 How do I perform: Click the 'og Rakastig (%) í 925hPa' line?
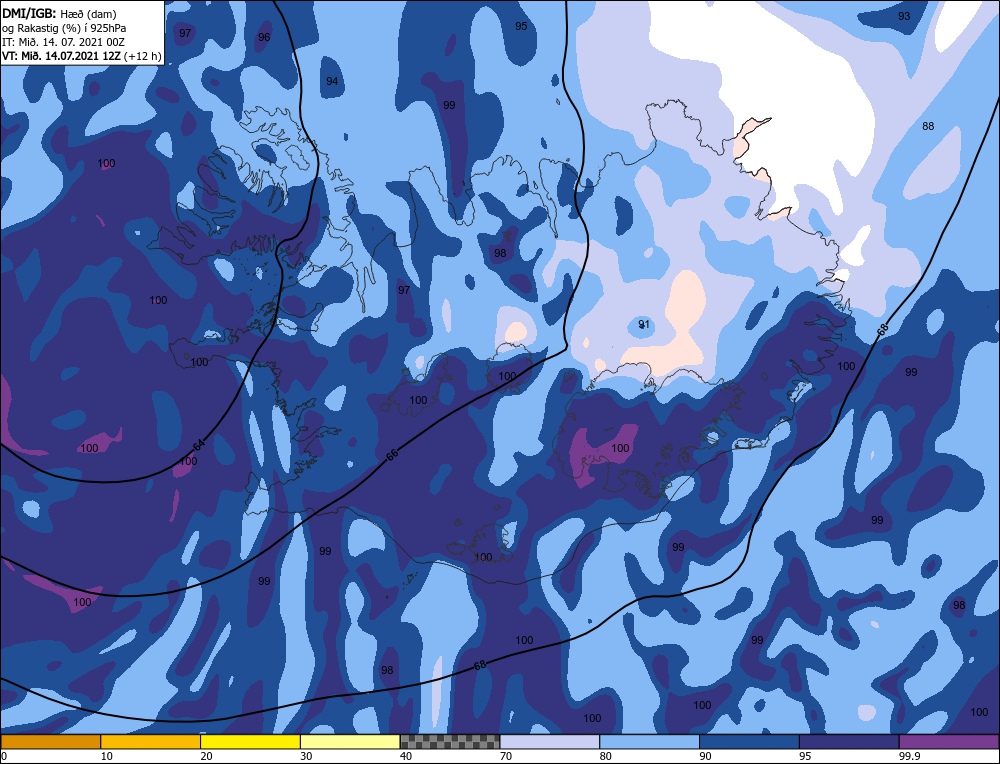pyautogui.click(x=64, y=28)
